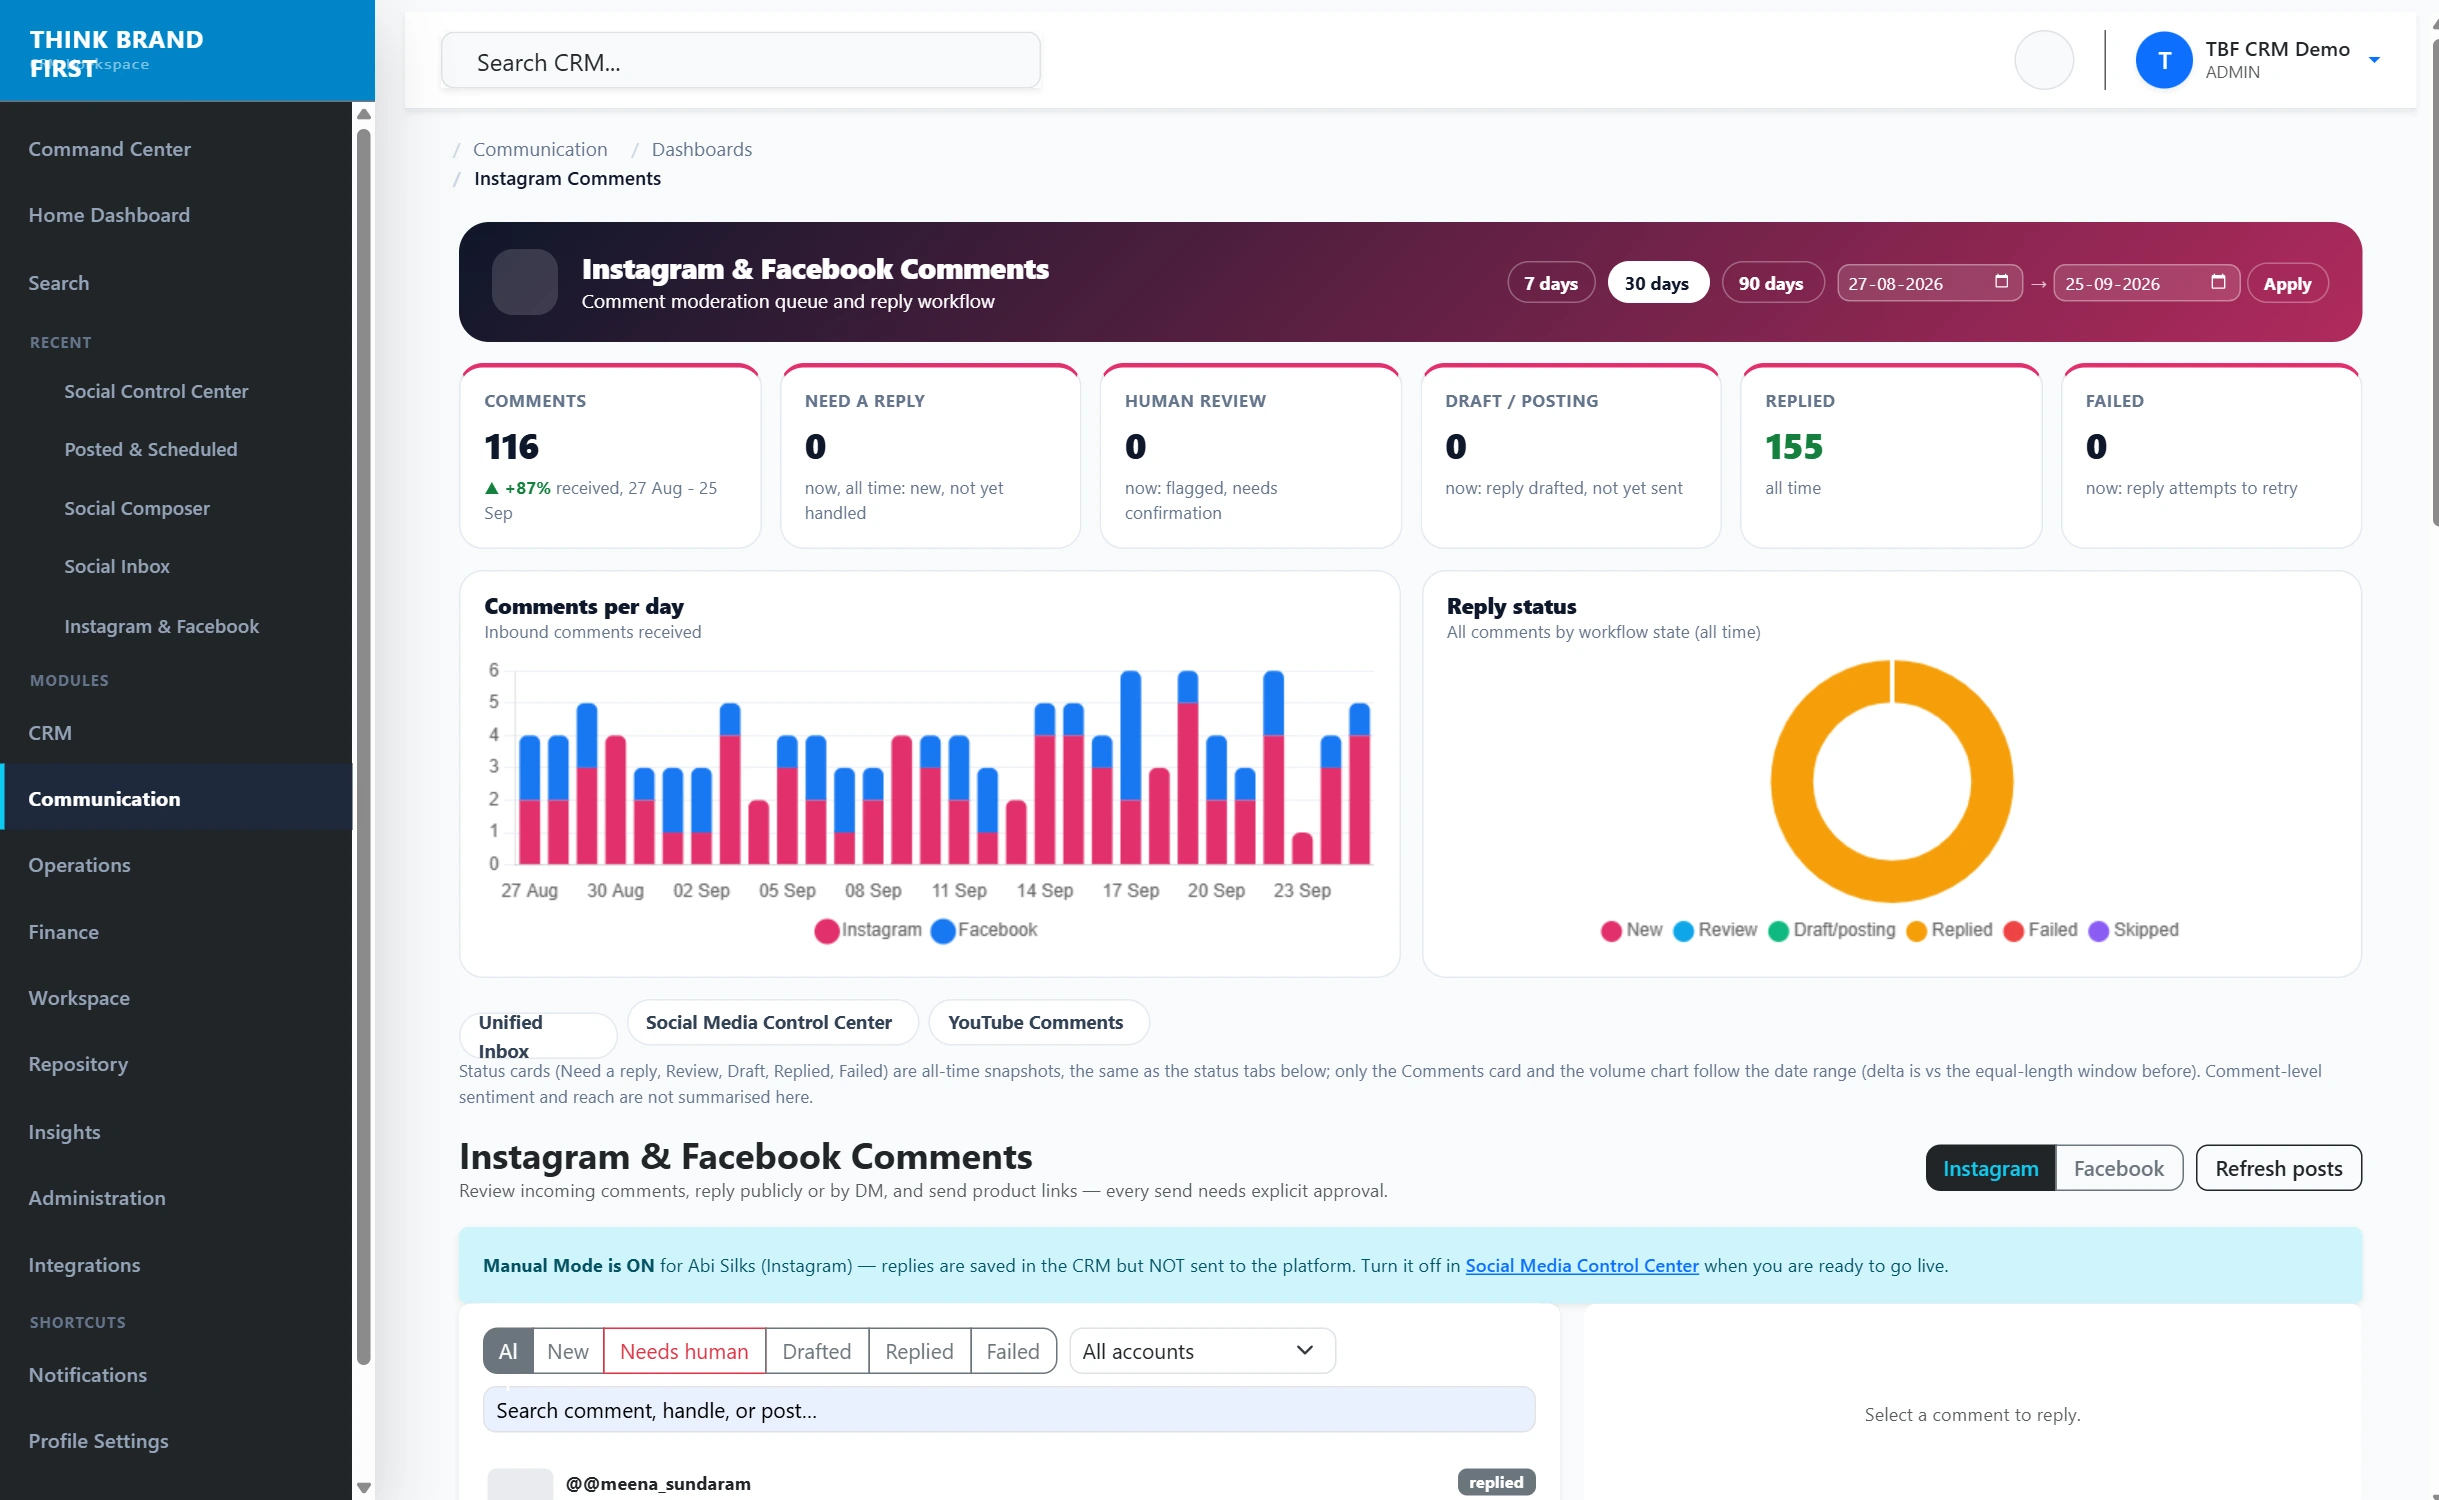The image size is (2439, 1500).
Task: Toggle the Failed legend in Reply status
Action: [2040, 930]
